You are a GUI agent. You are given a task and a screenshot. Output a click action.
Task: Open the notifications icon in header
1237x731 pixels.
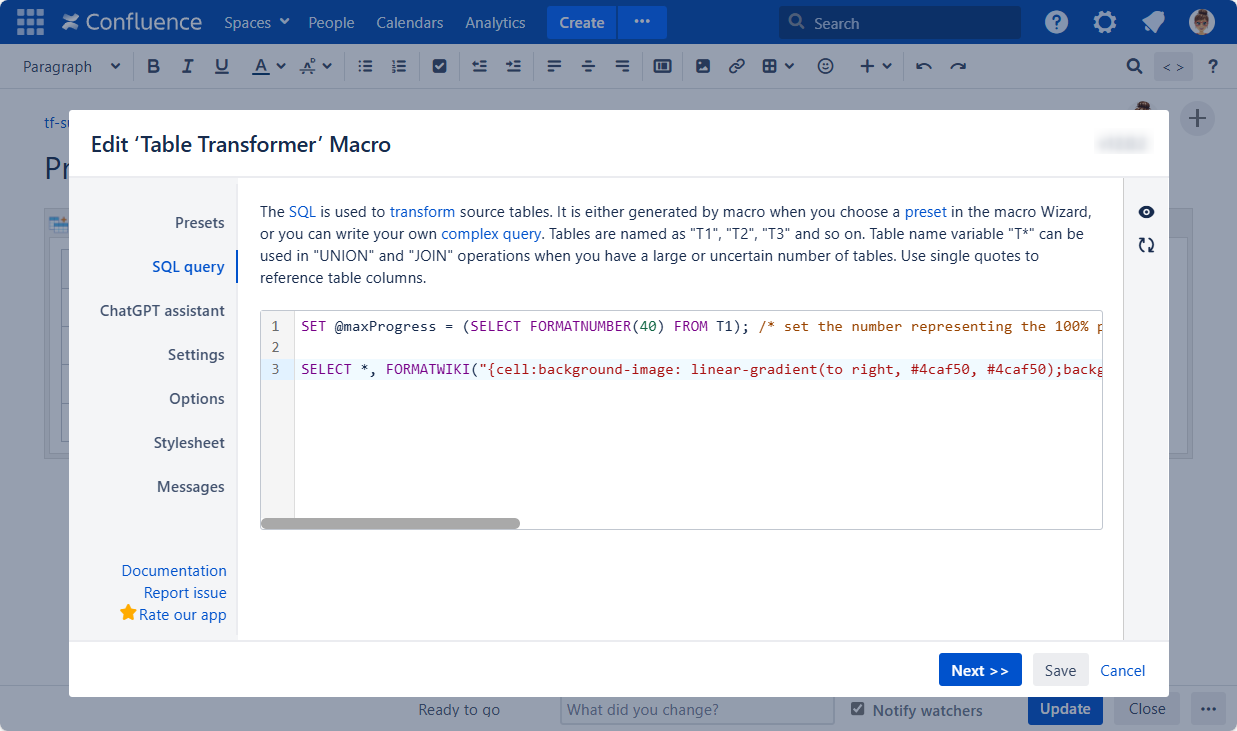(x=1153, y=22)
